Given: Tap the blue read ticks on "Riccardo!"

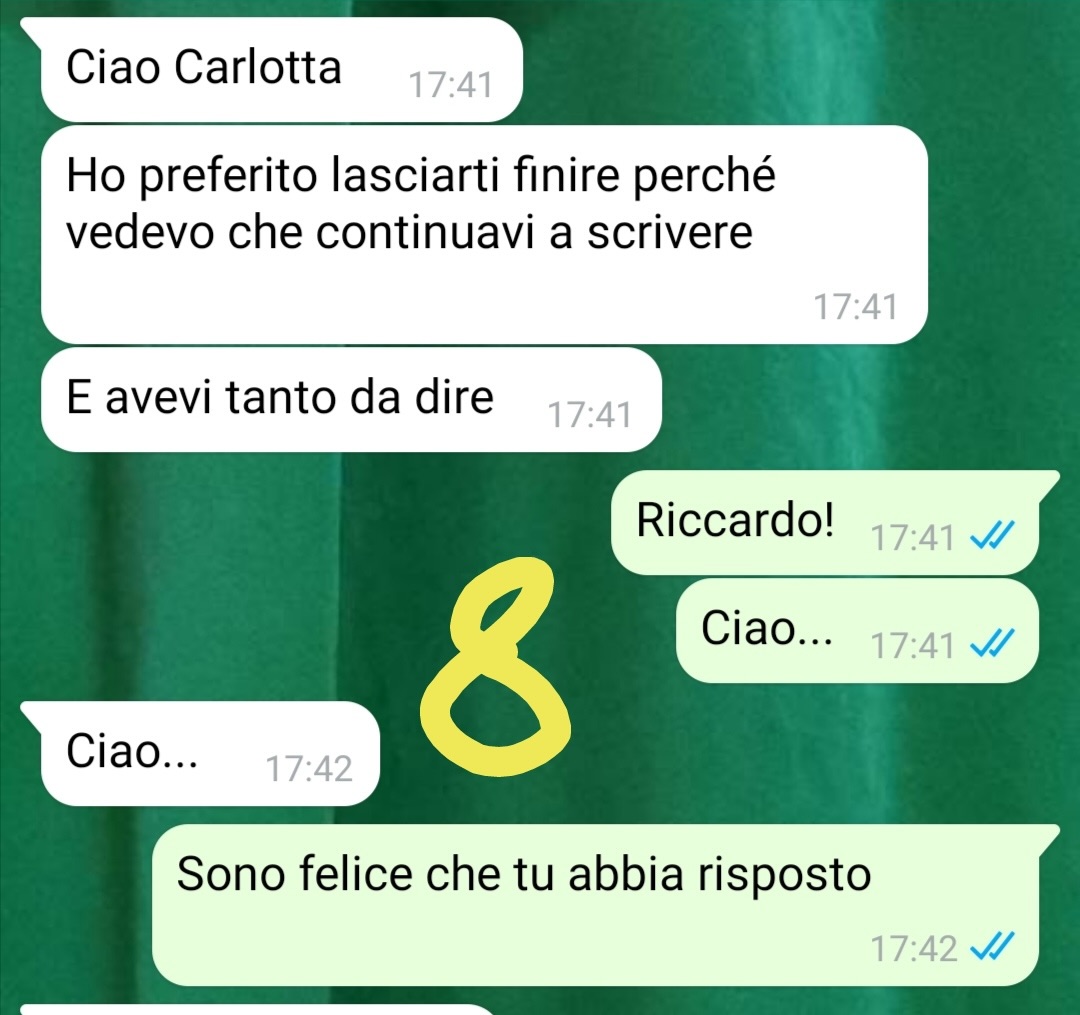Looking at the screenshot, I should (992, 536).
